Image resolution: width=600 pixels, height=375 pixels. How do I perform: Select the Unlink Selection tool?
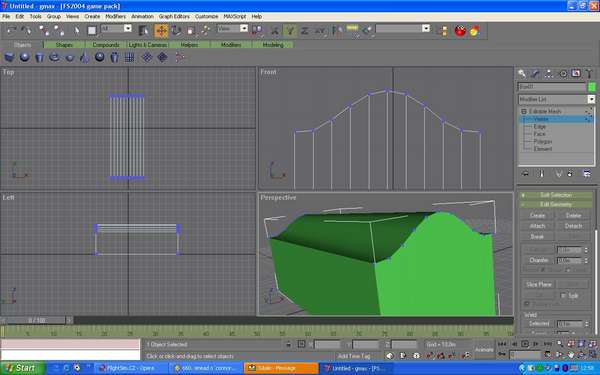point(59,30)
